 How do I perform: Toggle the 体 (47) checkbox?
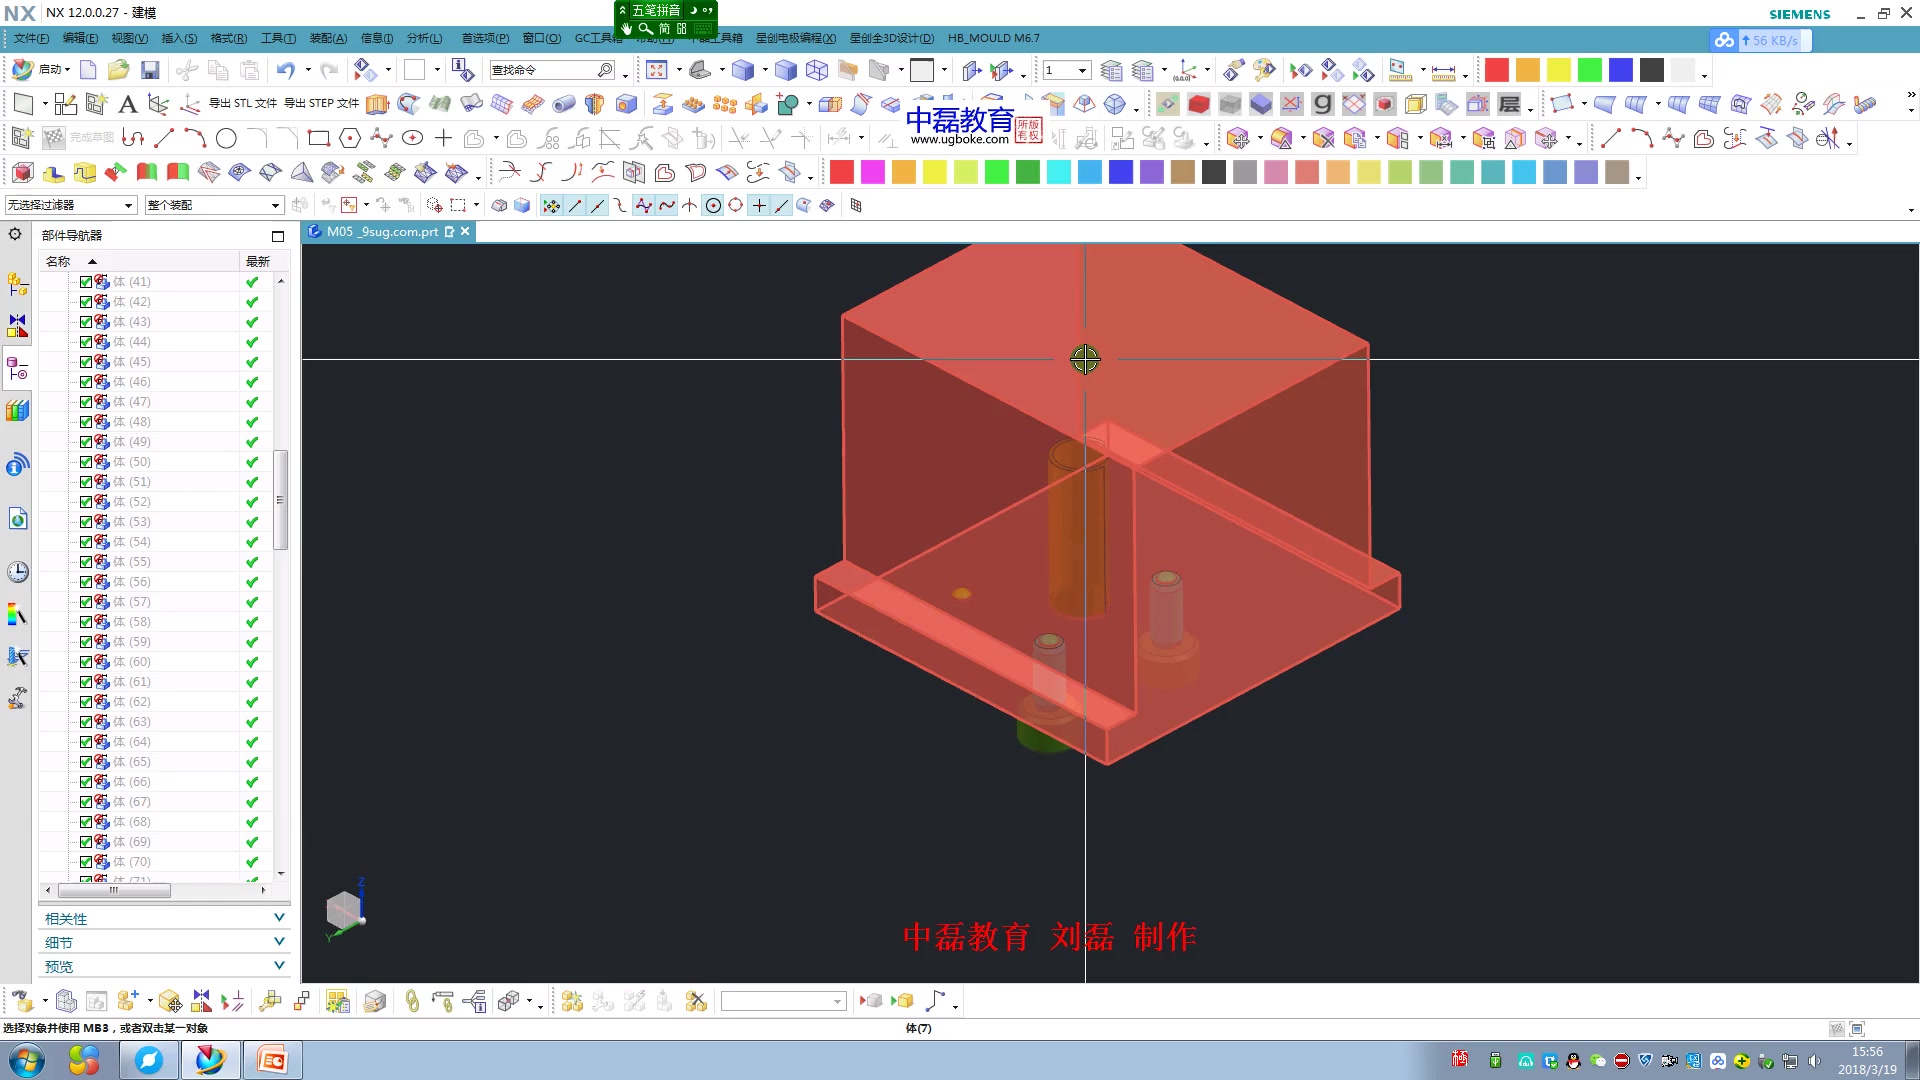(86, 402)
